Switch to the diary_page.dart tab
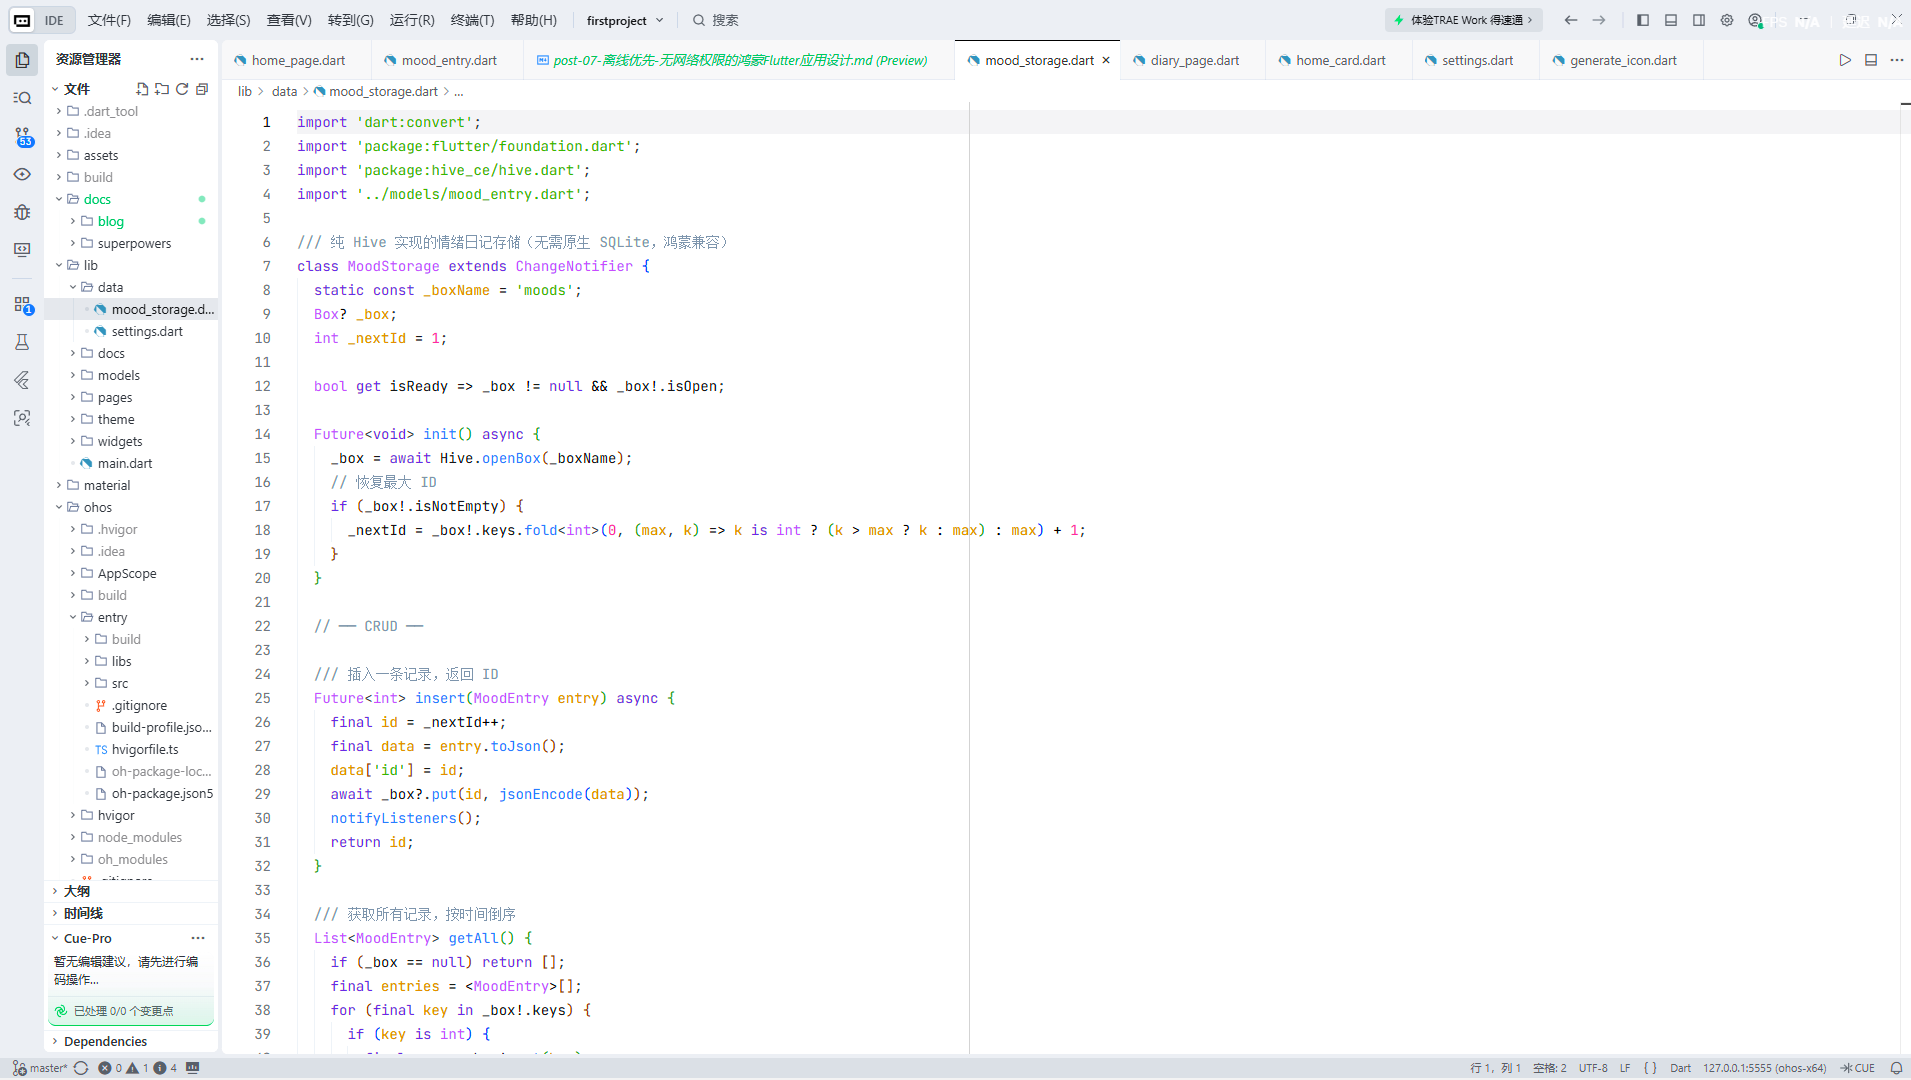Screen dimensions: 1911x1080 1193,60
